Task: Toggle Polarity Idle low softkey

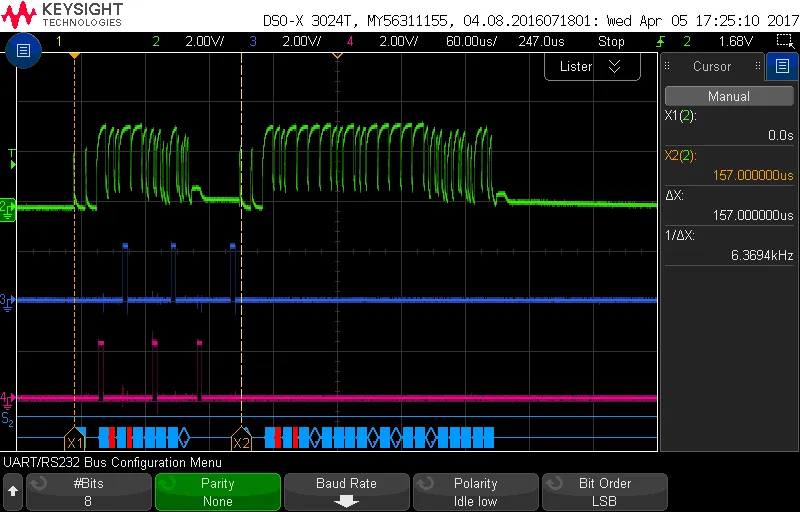Action: pyautogui.click(x=476, y=492)
